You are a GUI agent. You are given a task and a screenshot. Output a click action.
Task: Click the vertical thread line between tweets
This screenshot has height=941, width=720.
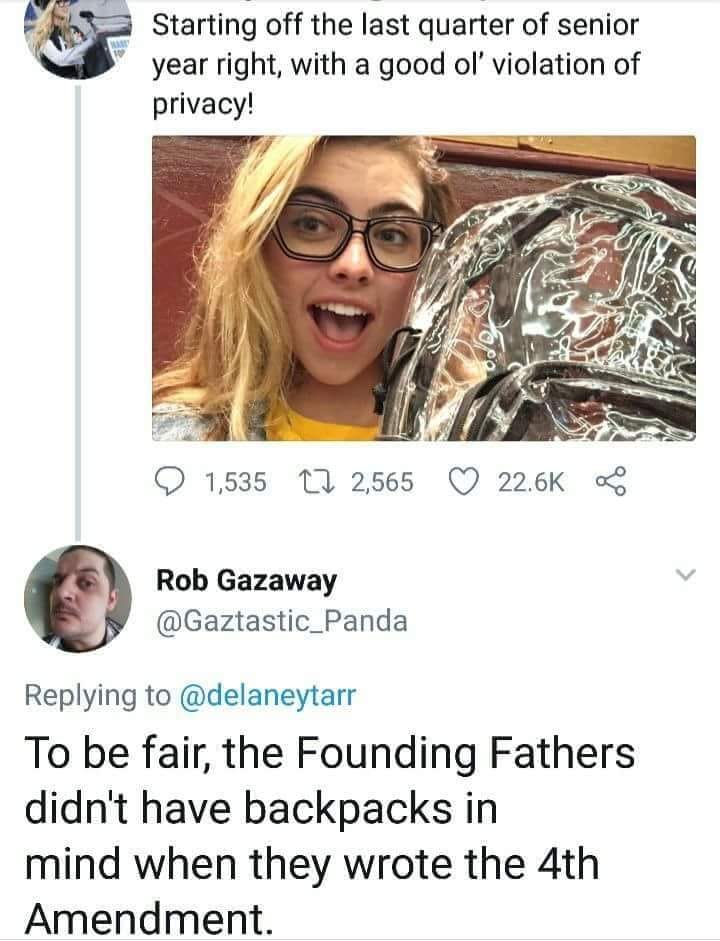(x=79, y=300)
